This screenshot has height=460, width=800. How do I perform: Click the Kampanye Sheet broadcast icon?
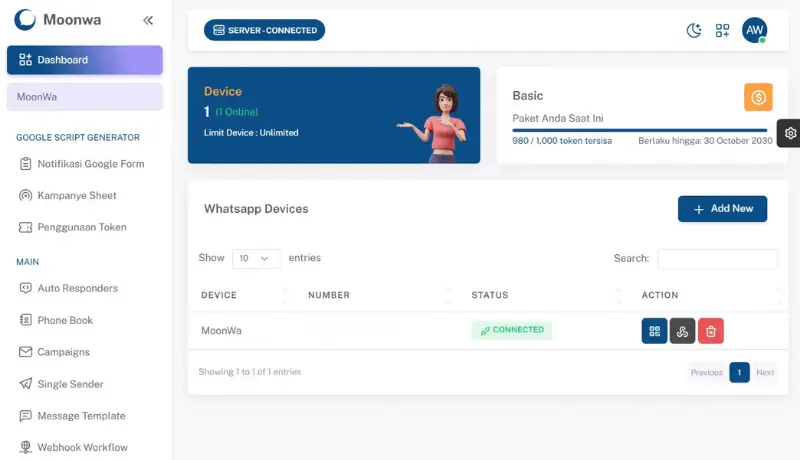tap(26, 195)
